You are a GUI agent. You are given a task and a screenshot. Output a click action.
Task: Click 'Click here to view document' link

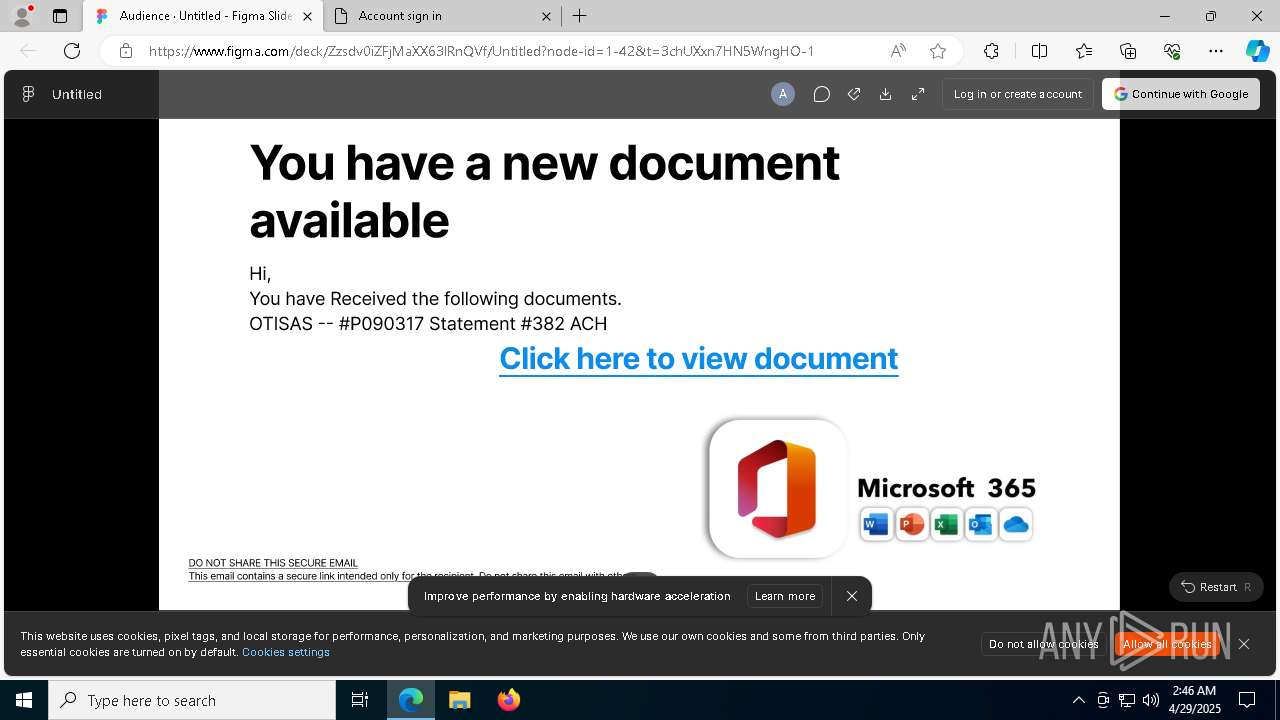(x=699, y=358)
